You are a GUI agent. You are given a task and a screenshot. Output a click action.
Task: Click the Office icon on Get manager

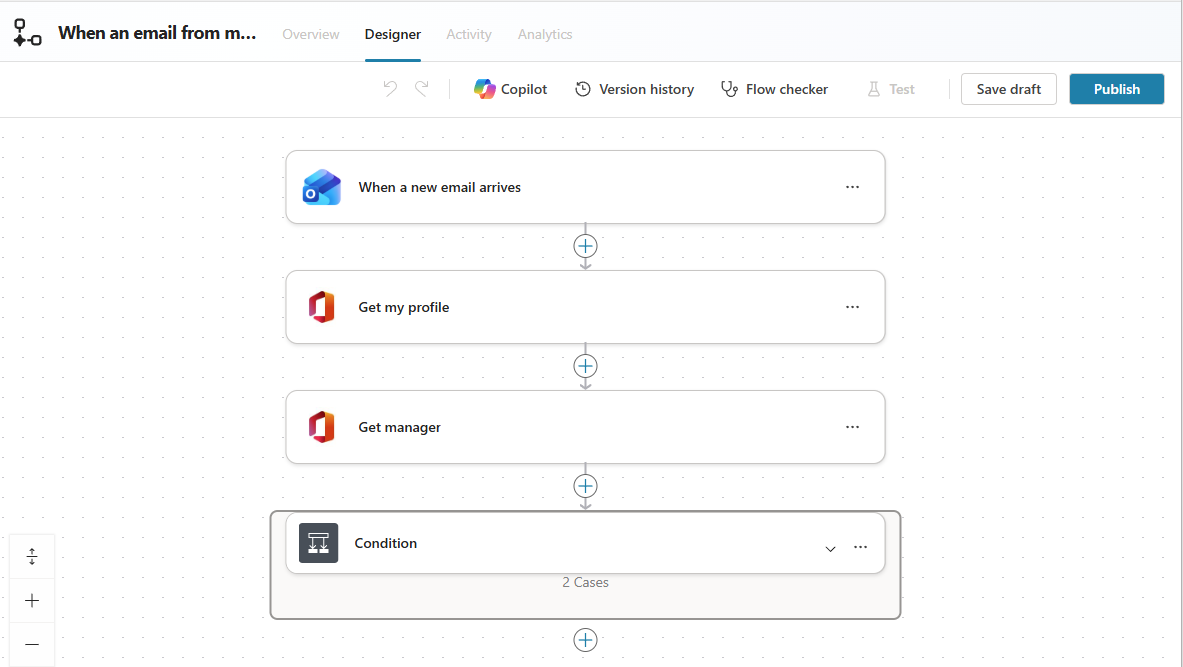321,427
